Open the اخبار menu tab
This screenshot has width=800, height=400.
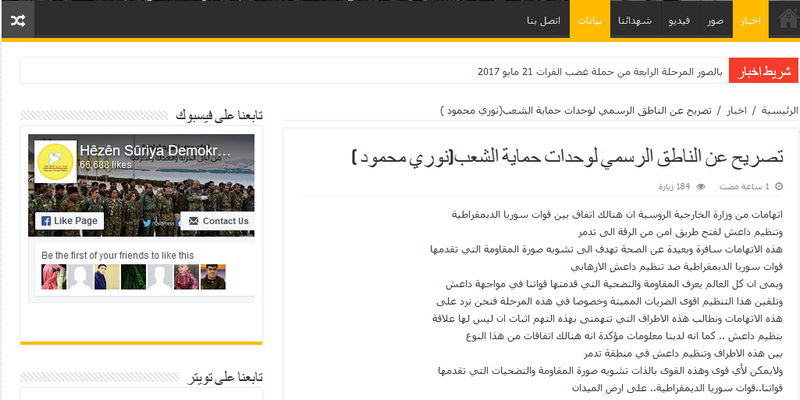pyautogui.click(x=750, y=21)
